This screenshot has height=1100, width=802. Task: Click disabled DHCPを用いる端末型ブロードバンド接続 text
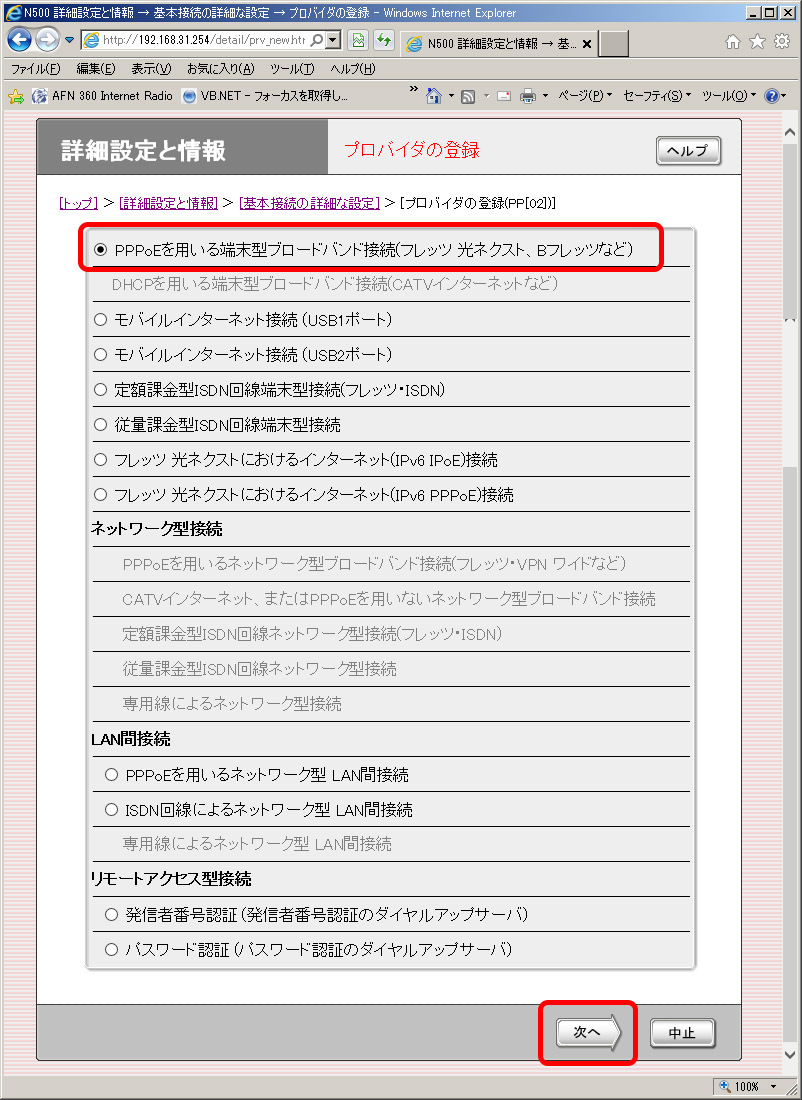[335, 284]
